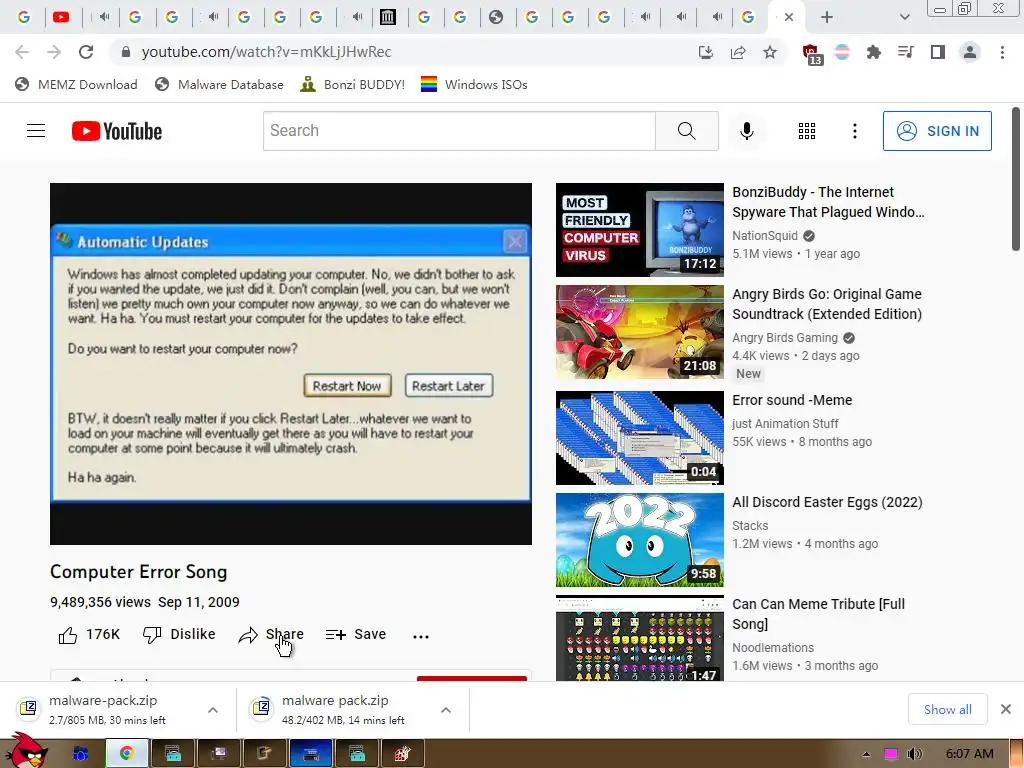Expand options for malware pack.zip download
Viewport: 1024px width, 768px height.
coord(446,710)
